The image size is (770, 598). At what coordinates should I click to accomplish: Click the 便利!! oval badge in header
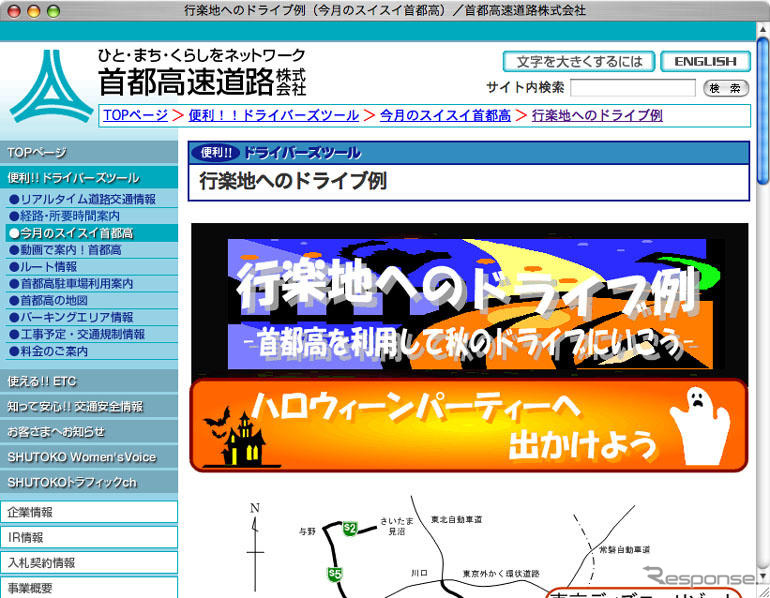point(216,153)
